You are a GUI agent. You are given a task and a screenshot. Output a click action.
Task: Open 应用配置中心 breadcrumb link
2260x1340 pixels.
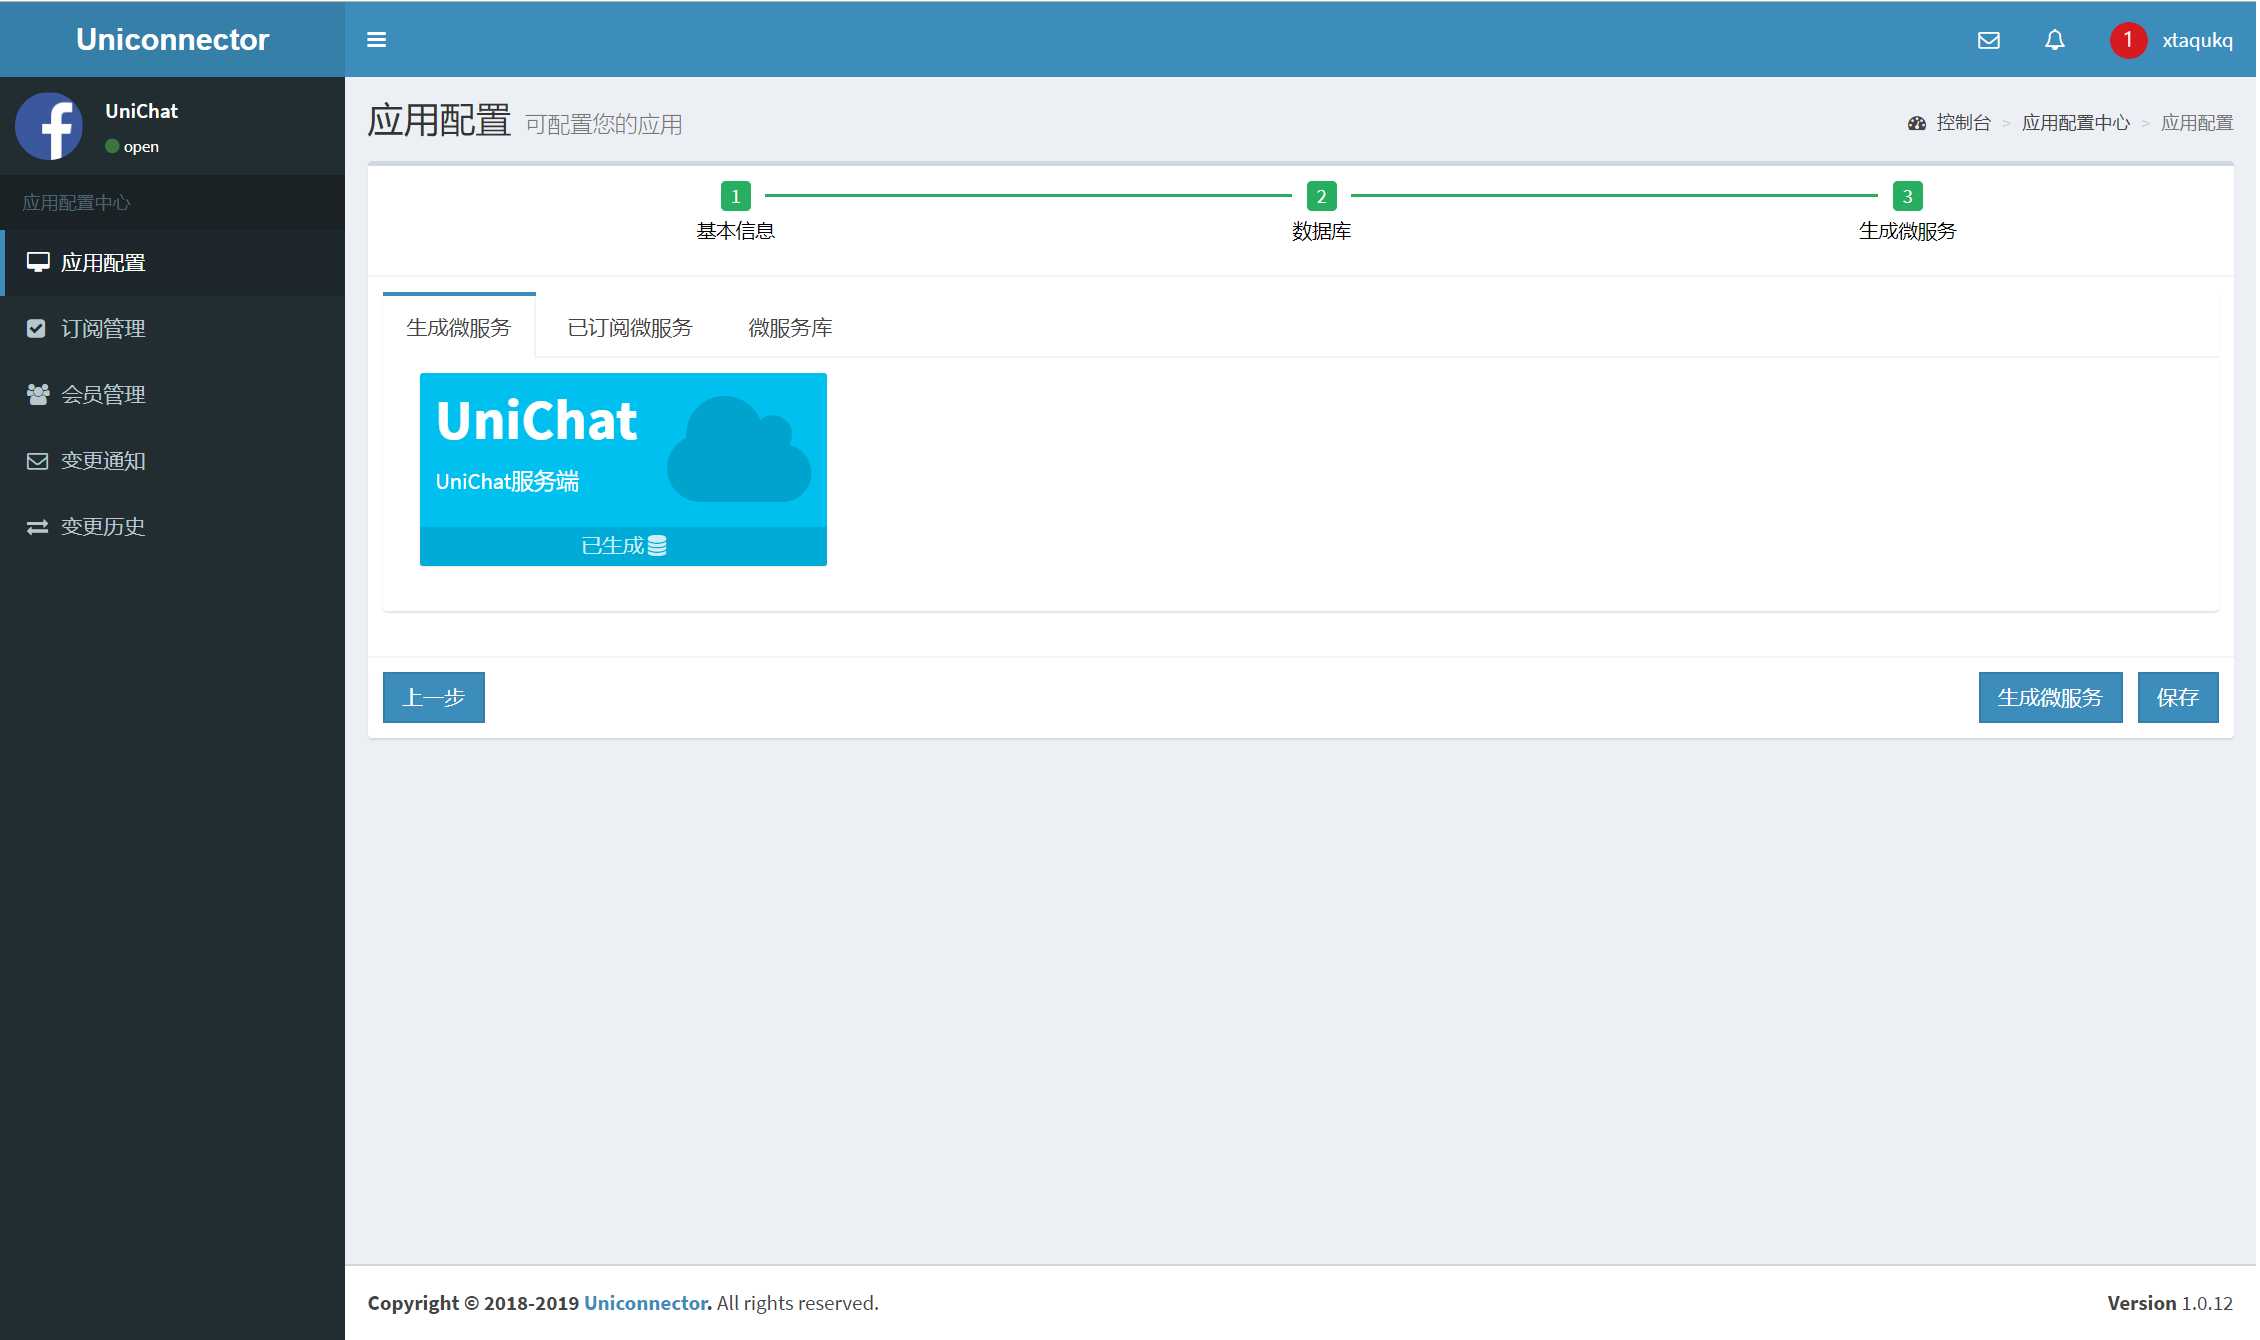coord(2076,123)
